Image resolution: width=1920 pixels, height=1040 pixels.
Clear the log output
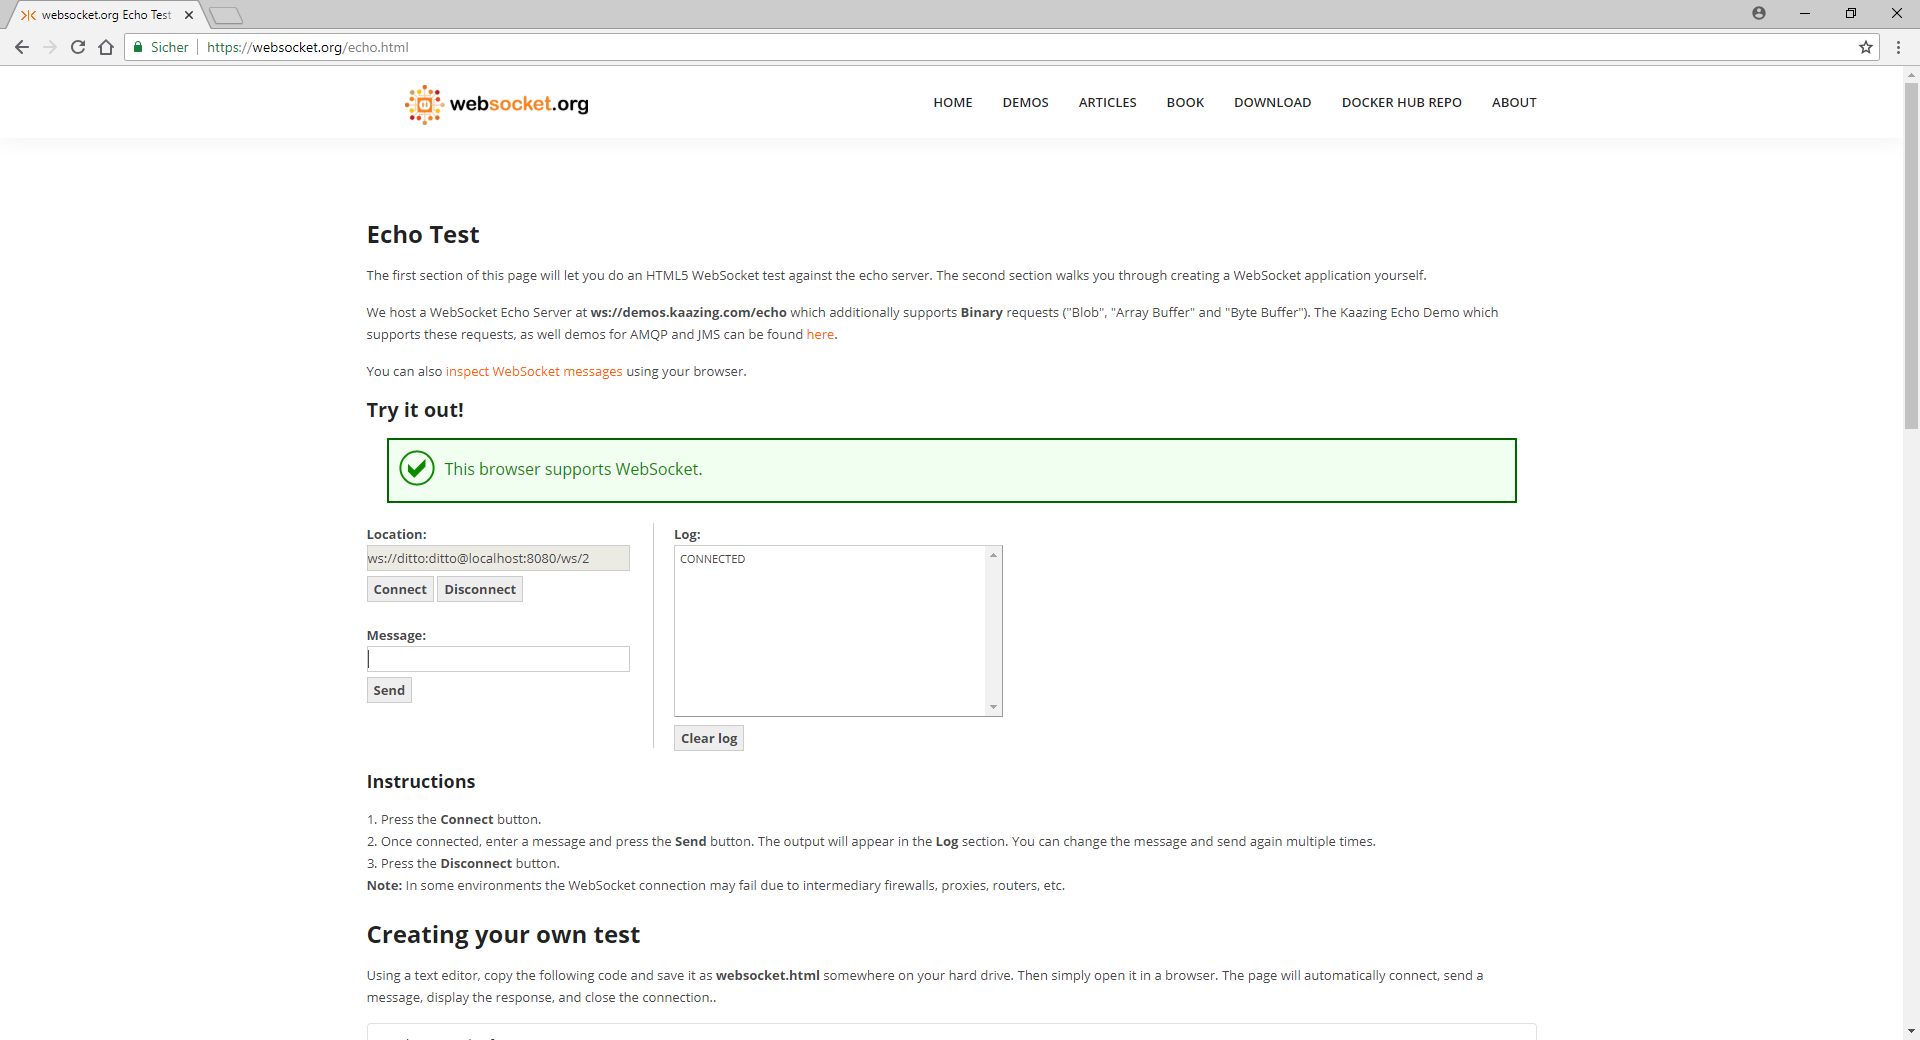click(x=708, y=738)
